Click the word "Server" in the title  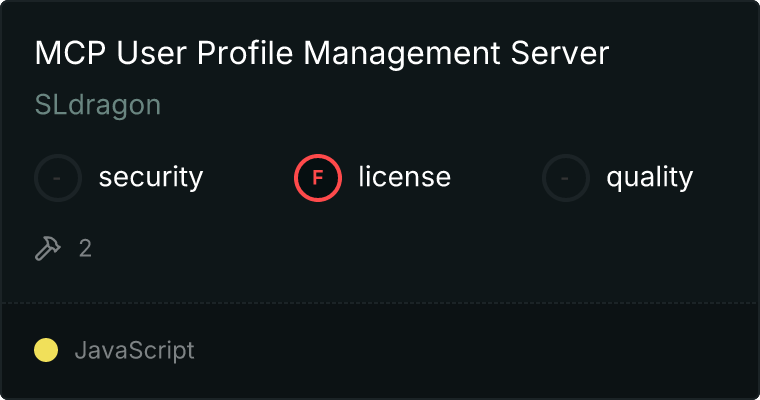coord(562,54)
